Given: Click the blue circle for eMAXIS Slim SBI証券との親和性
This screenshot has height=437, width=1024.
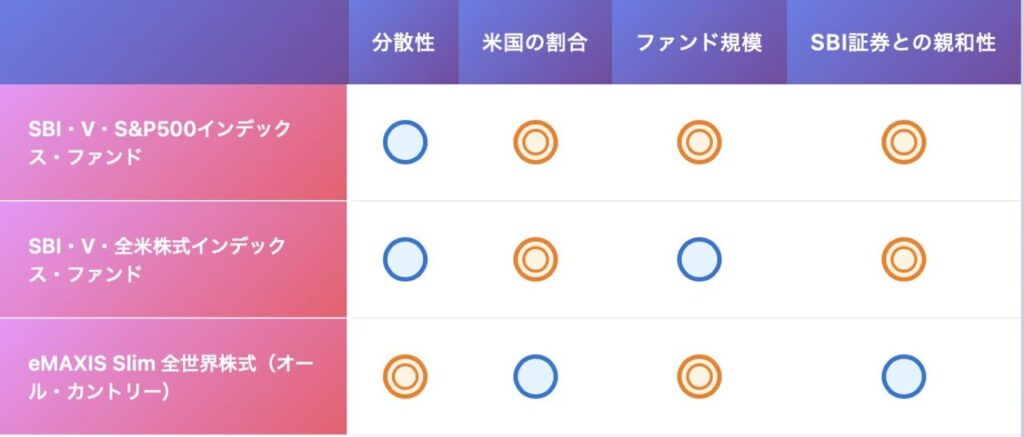Looking at the screenshot, I should click(904, 377).
